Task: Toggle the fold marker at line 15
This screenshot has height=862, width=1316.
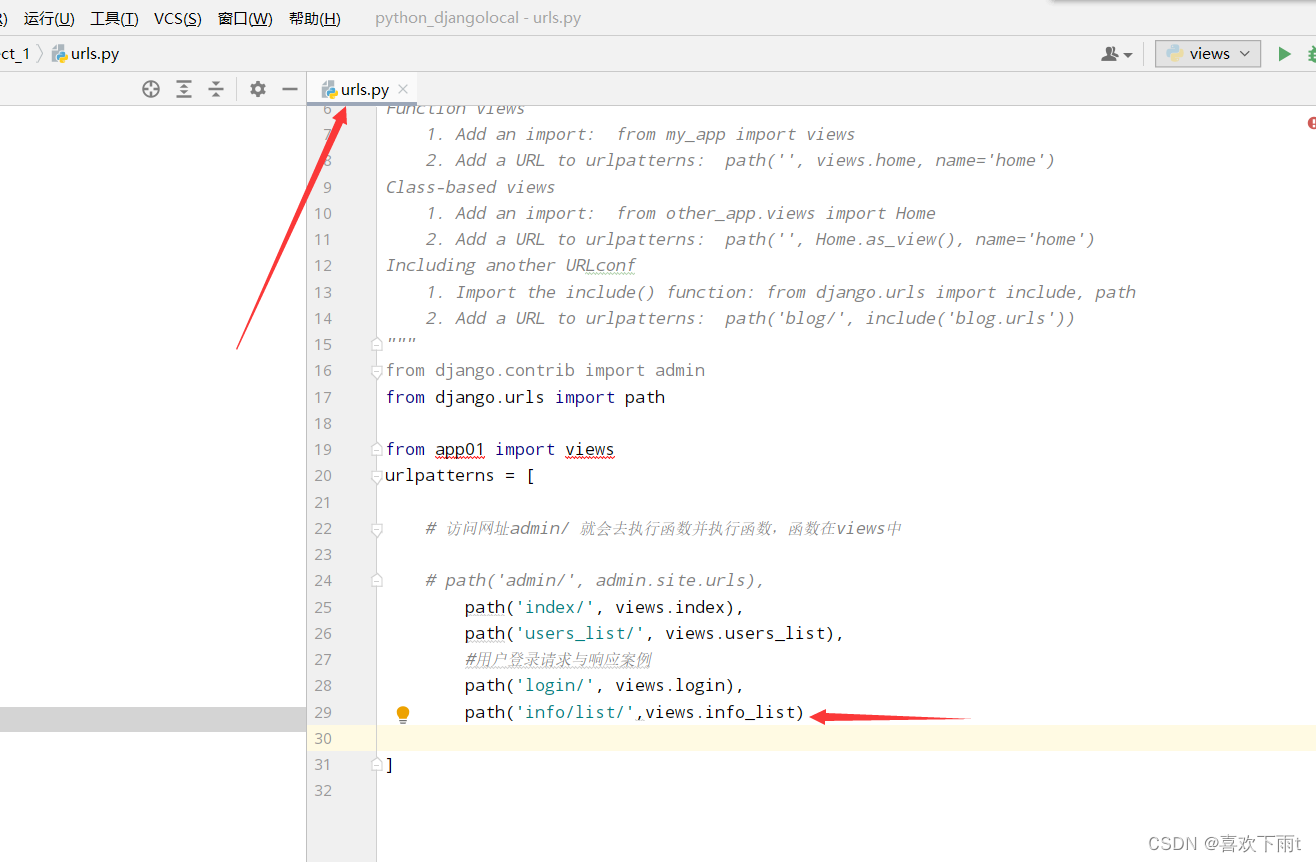Action: [376, 344]
